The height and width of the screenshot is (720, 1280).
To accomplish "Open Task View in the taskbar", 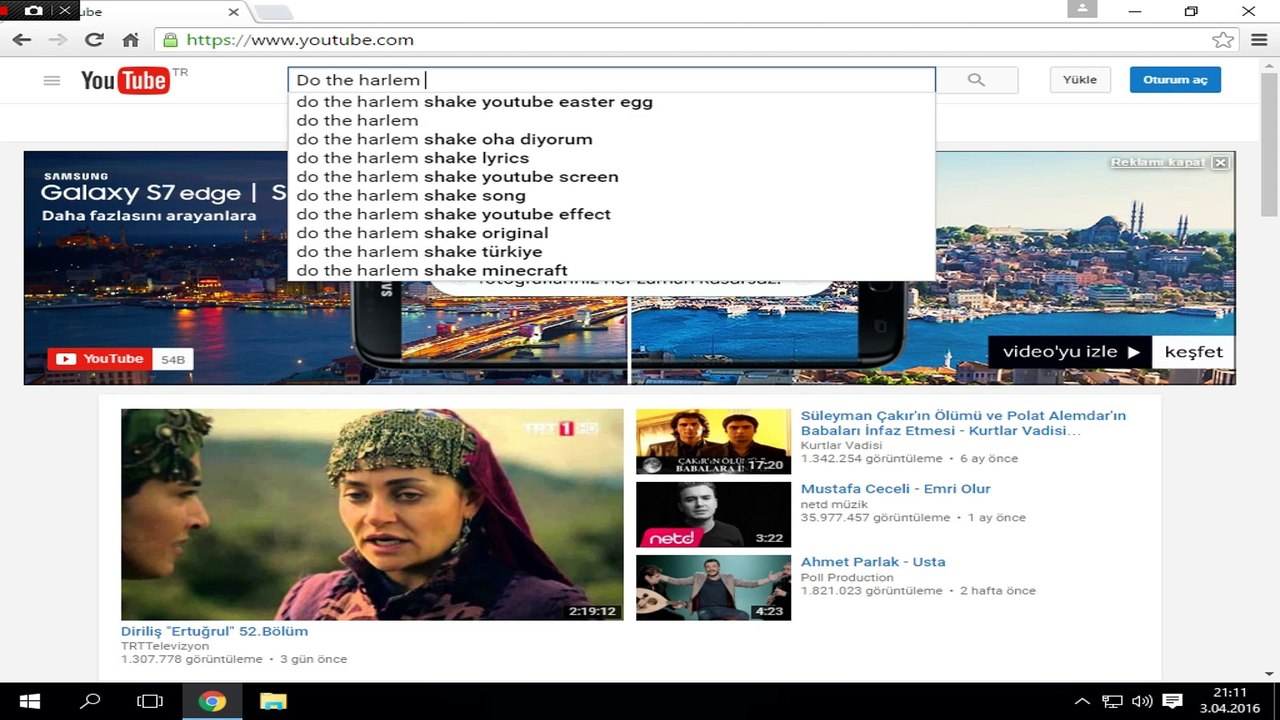I will pos(150,701).
